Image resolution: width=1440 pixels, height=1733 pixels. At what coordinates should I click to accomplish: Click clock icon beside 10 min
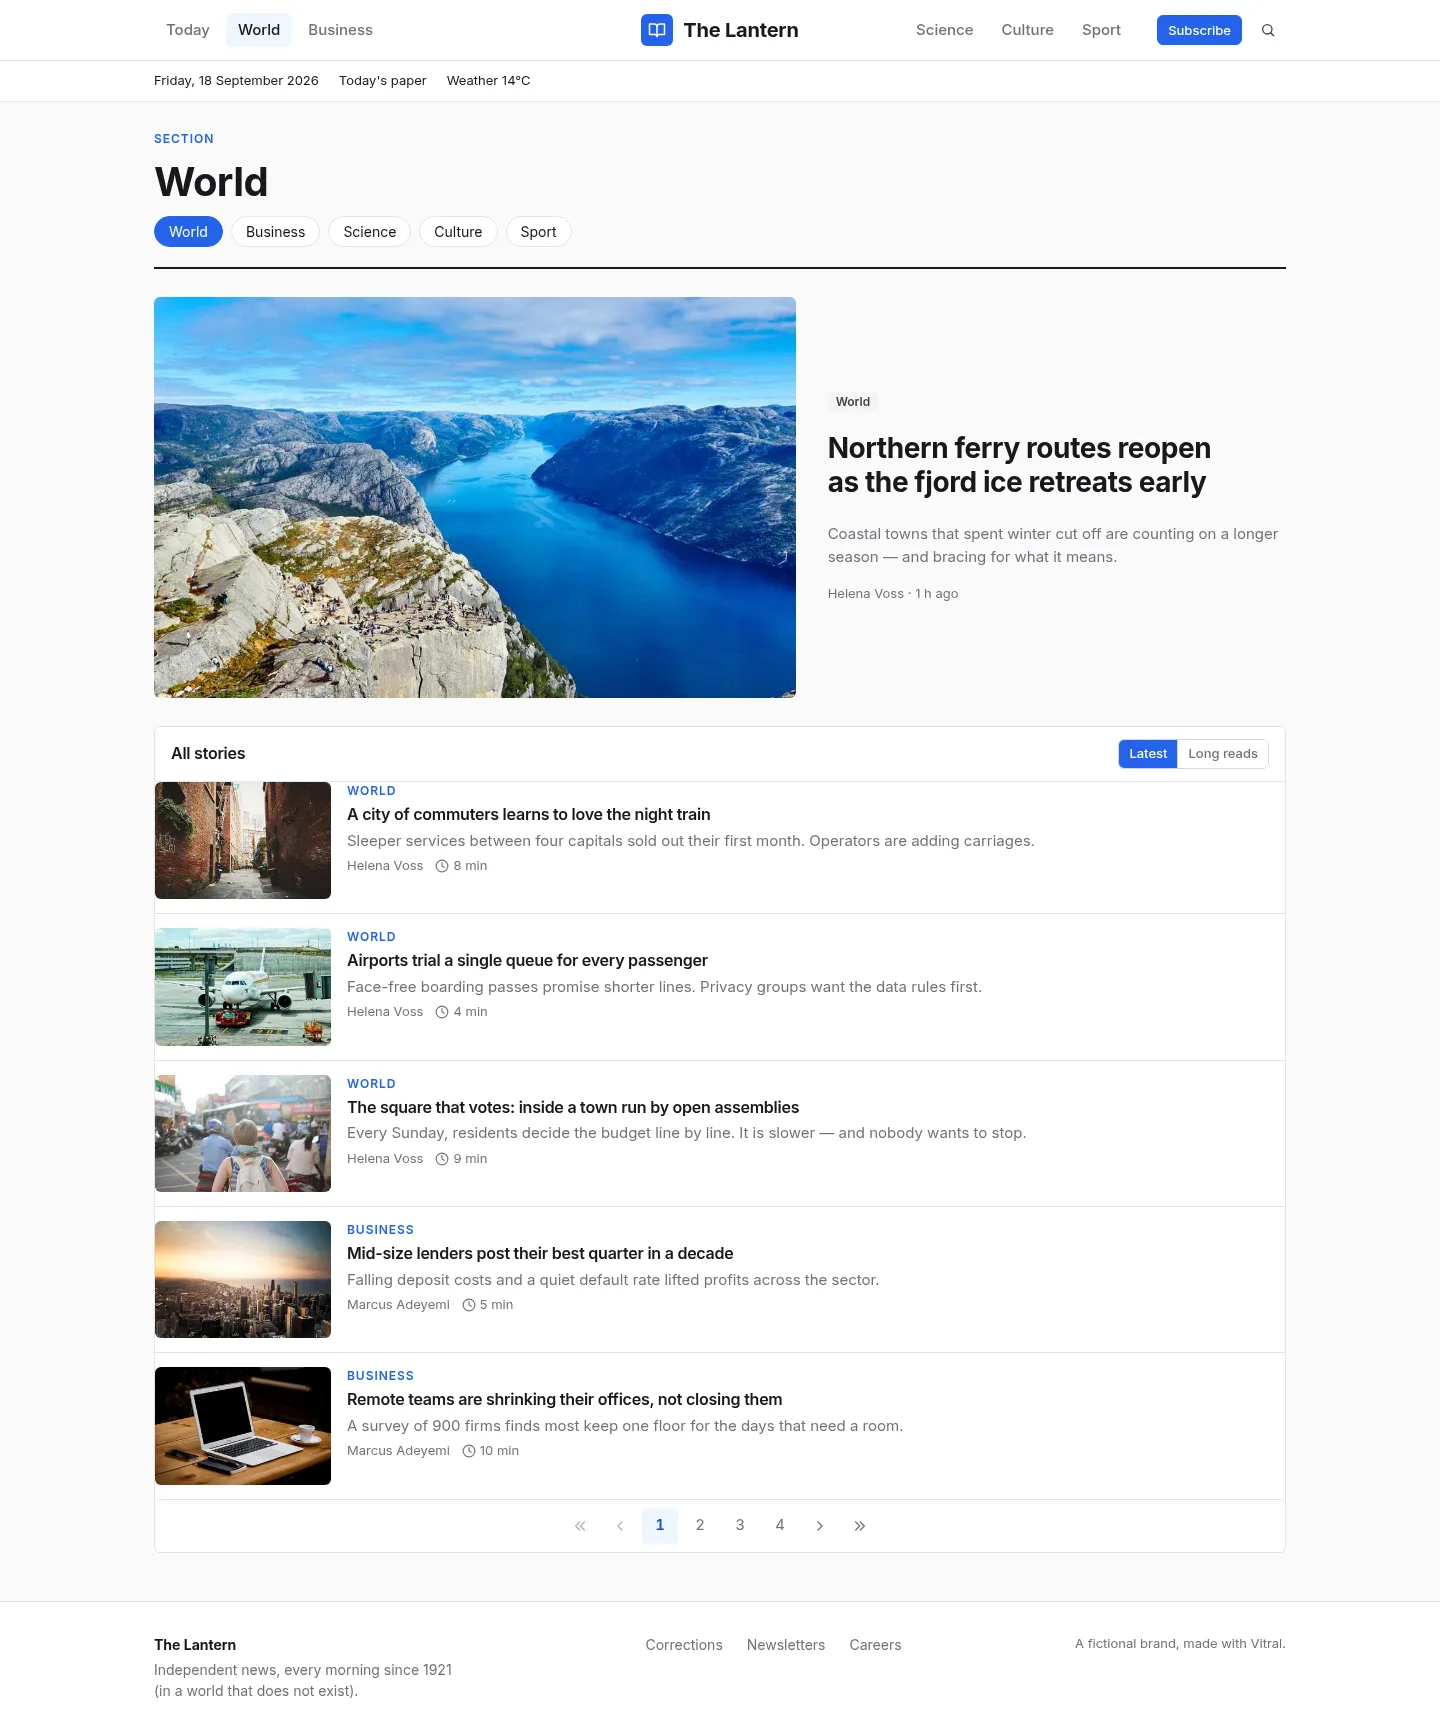pos(468,1451)
